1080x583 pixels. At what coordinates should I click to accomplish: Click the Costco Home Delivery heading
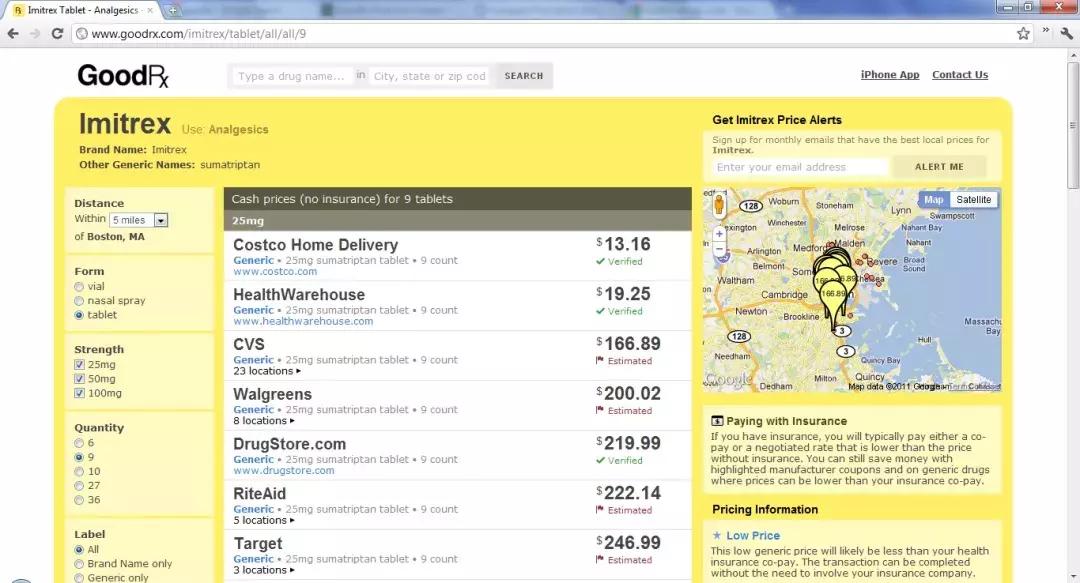coord(315,245)
